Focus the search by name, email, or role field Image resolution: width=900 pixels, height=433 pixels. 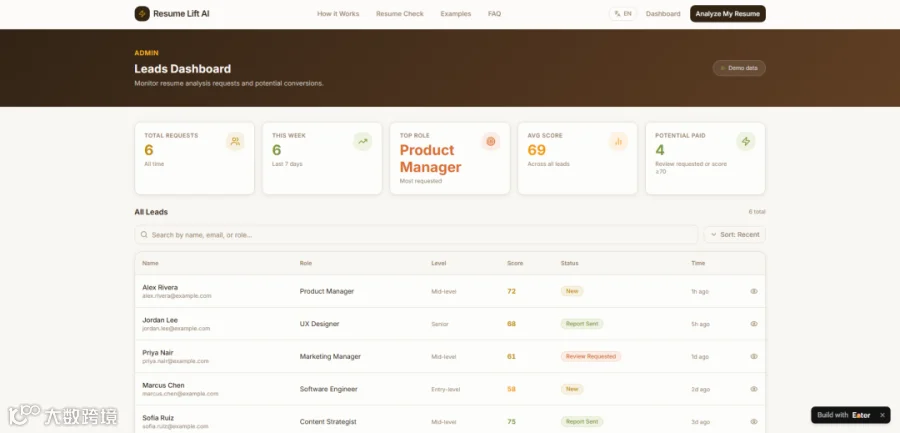pos(417,234)
